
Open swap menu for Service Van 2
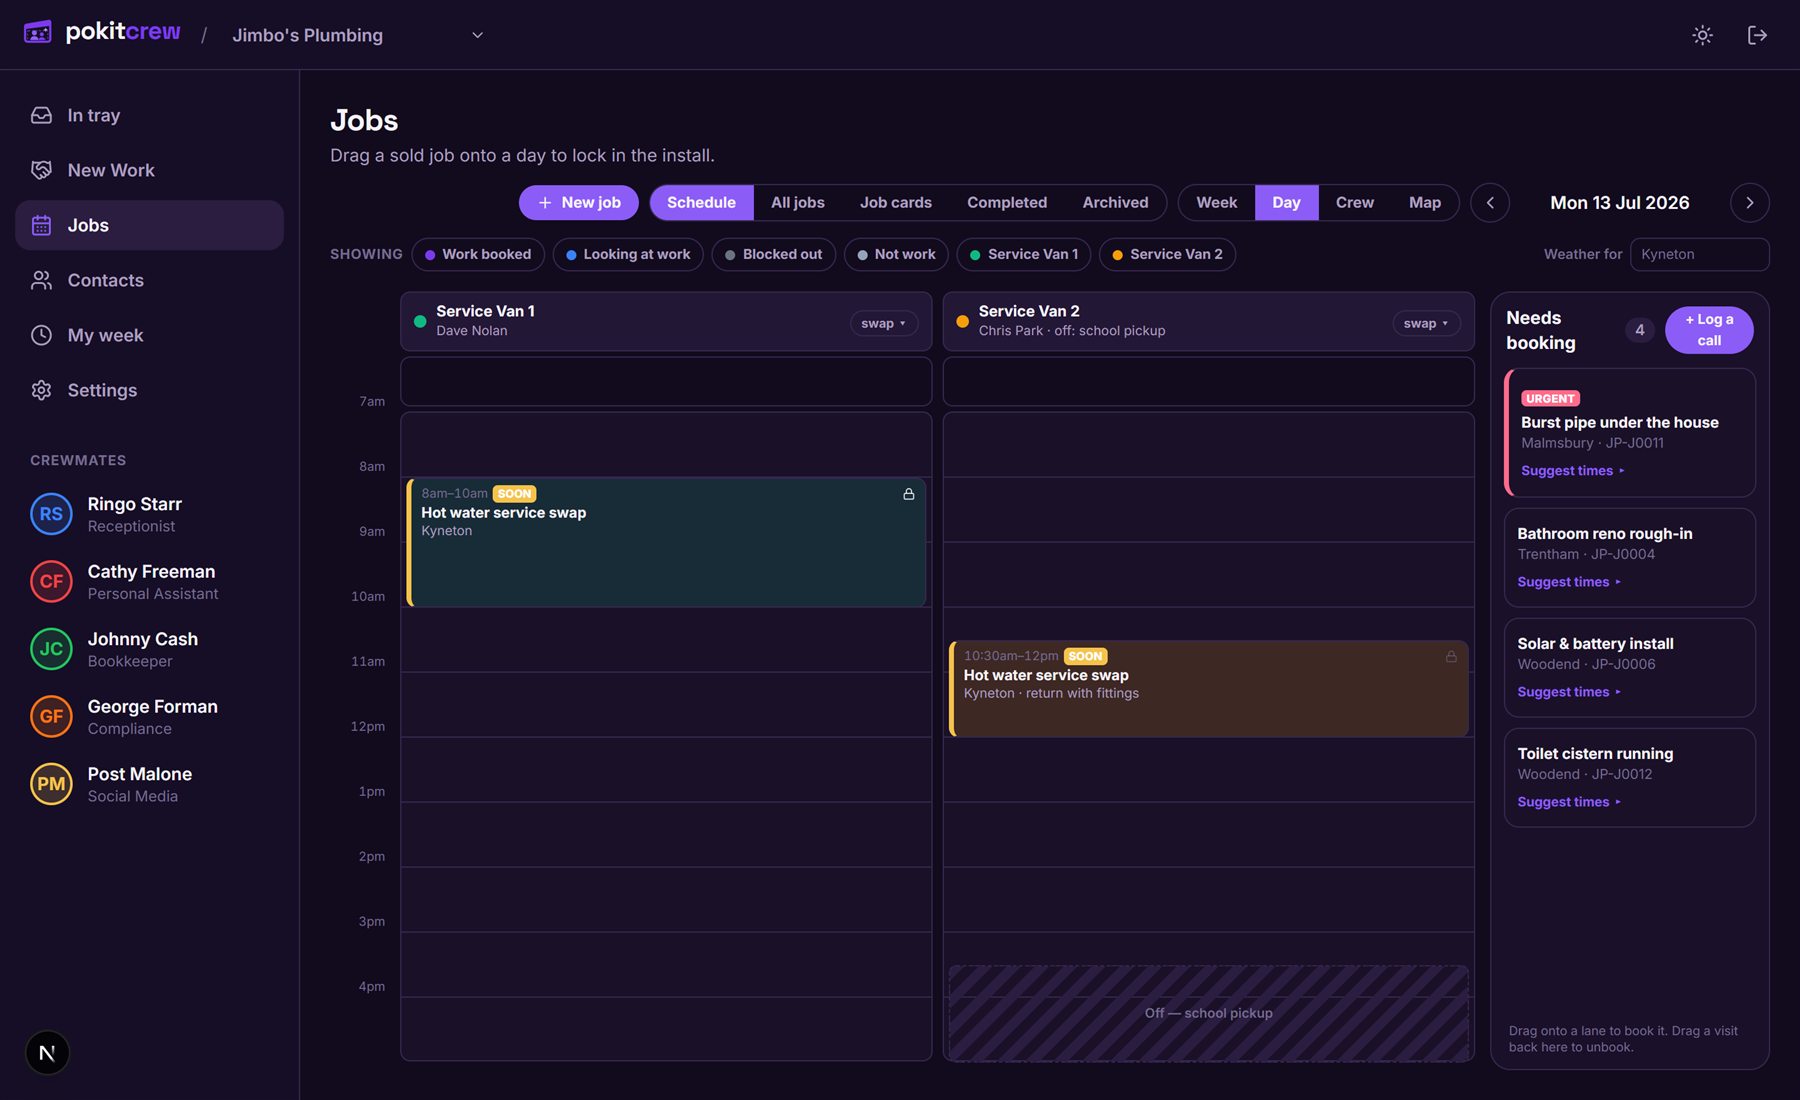point(1426,323)
